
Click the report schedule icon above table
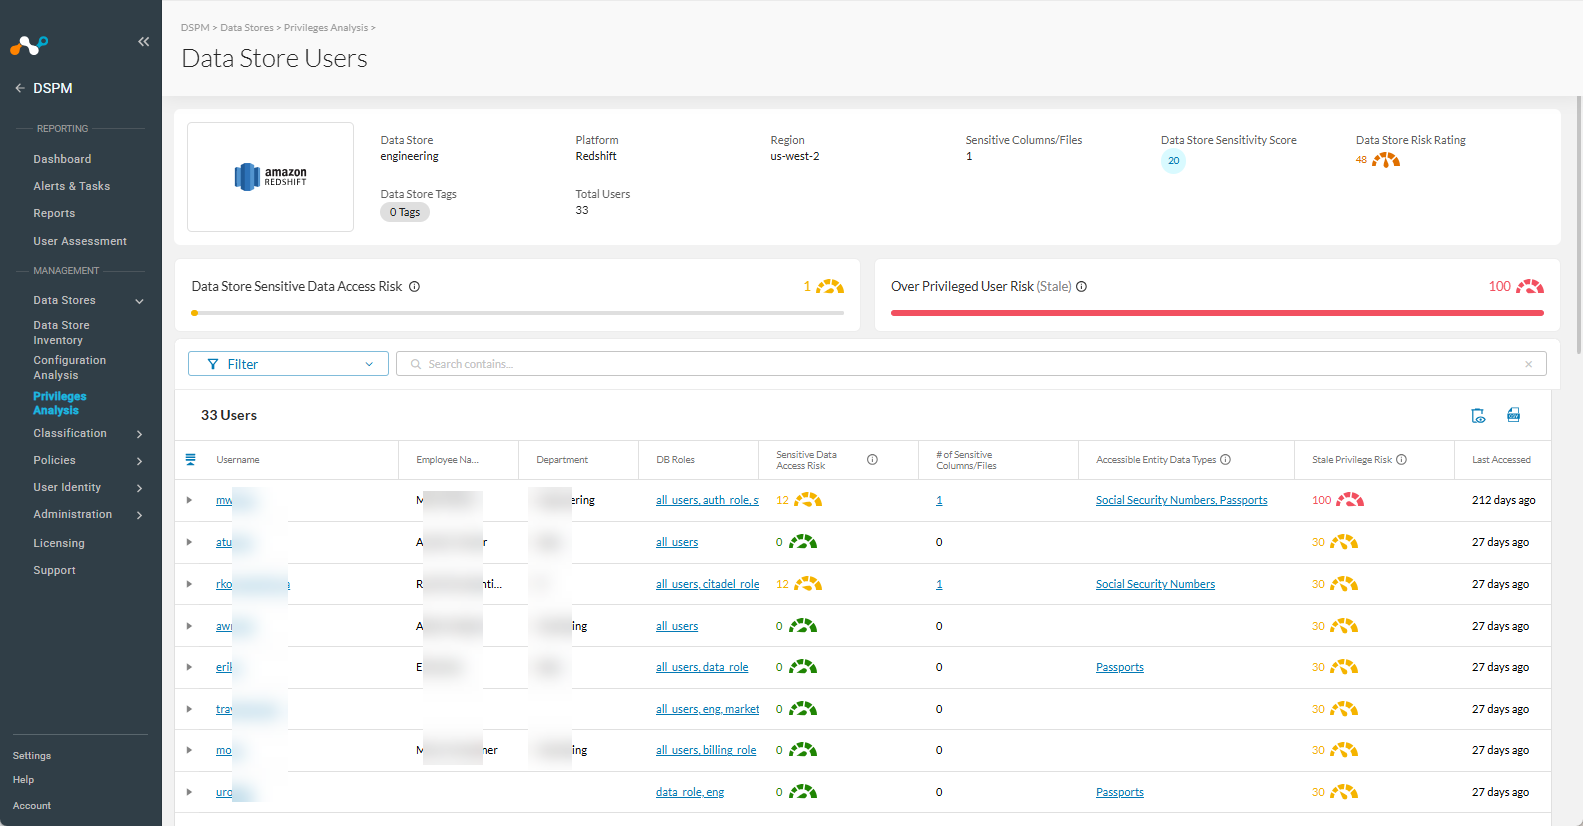click(1478, 415)
